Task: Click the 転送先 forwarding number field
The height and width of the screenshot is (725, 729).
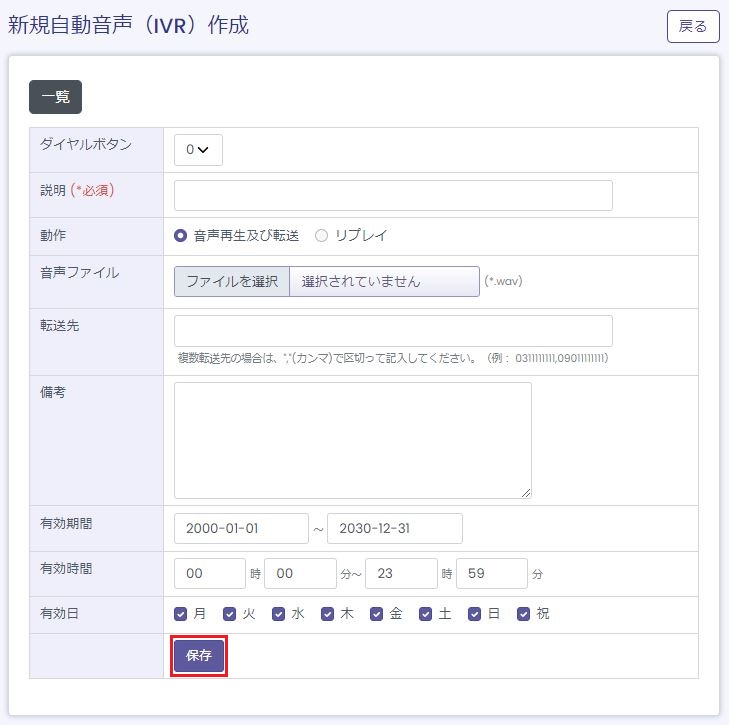Action: coord(393,331)
